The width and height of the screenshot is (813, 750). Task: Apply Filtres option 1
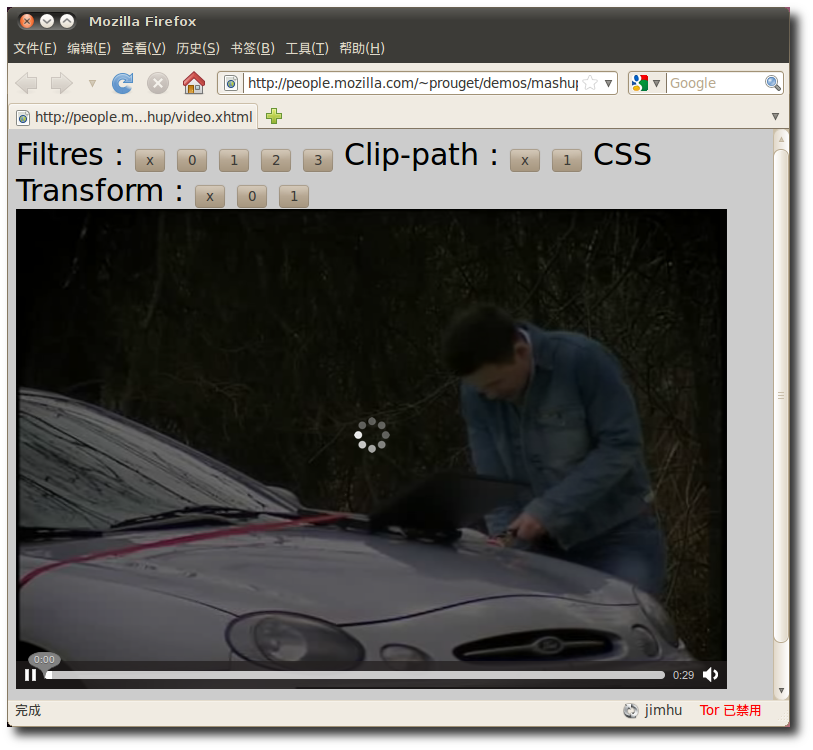(x=234, y=160)
